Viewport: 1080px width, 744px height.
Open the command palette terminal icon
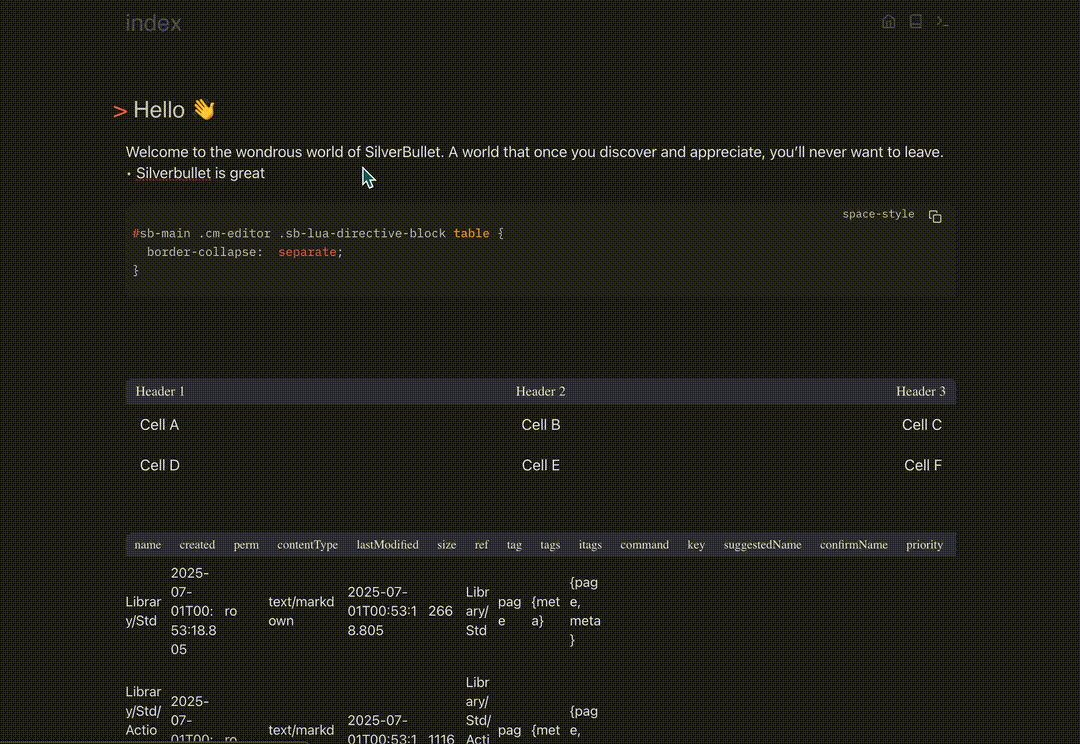942,22
